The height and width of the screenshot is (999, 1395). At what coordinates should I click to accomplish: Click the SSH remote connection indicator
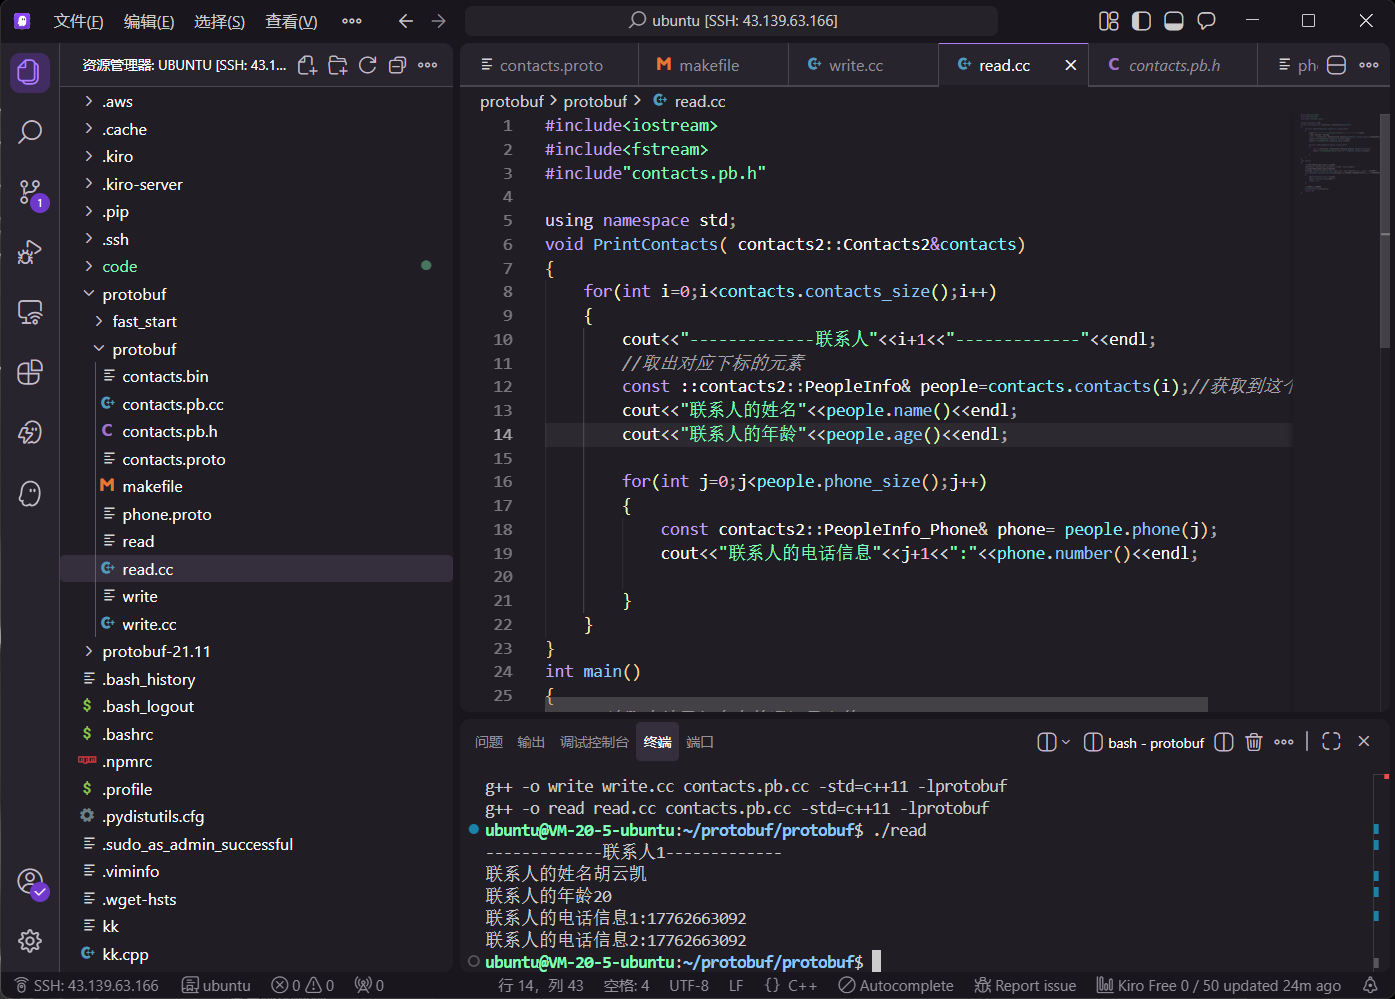(86, 986)
